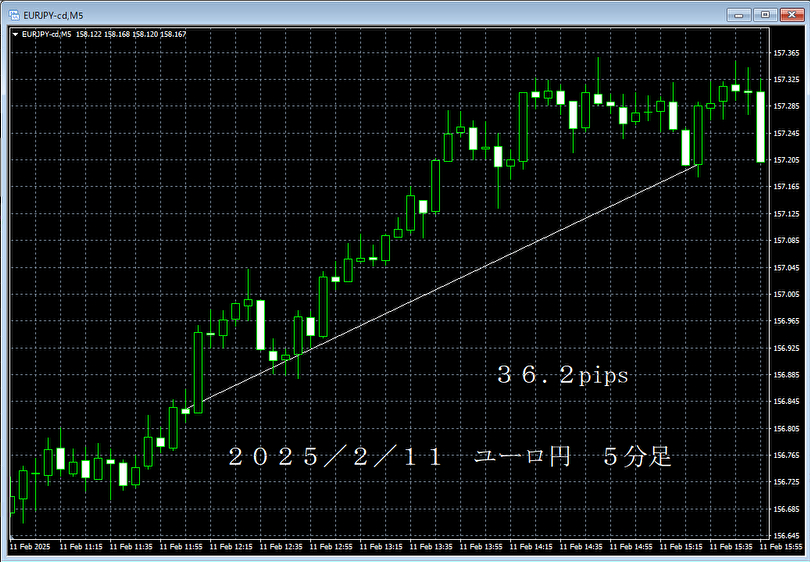Click the 11 Feb 14:55 time label
Screen dimensions: 810x562
pyautogui.click(x=631, y=547)
